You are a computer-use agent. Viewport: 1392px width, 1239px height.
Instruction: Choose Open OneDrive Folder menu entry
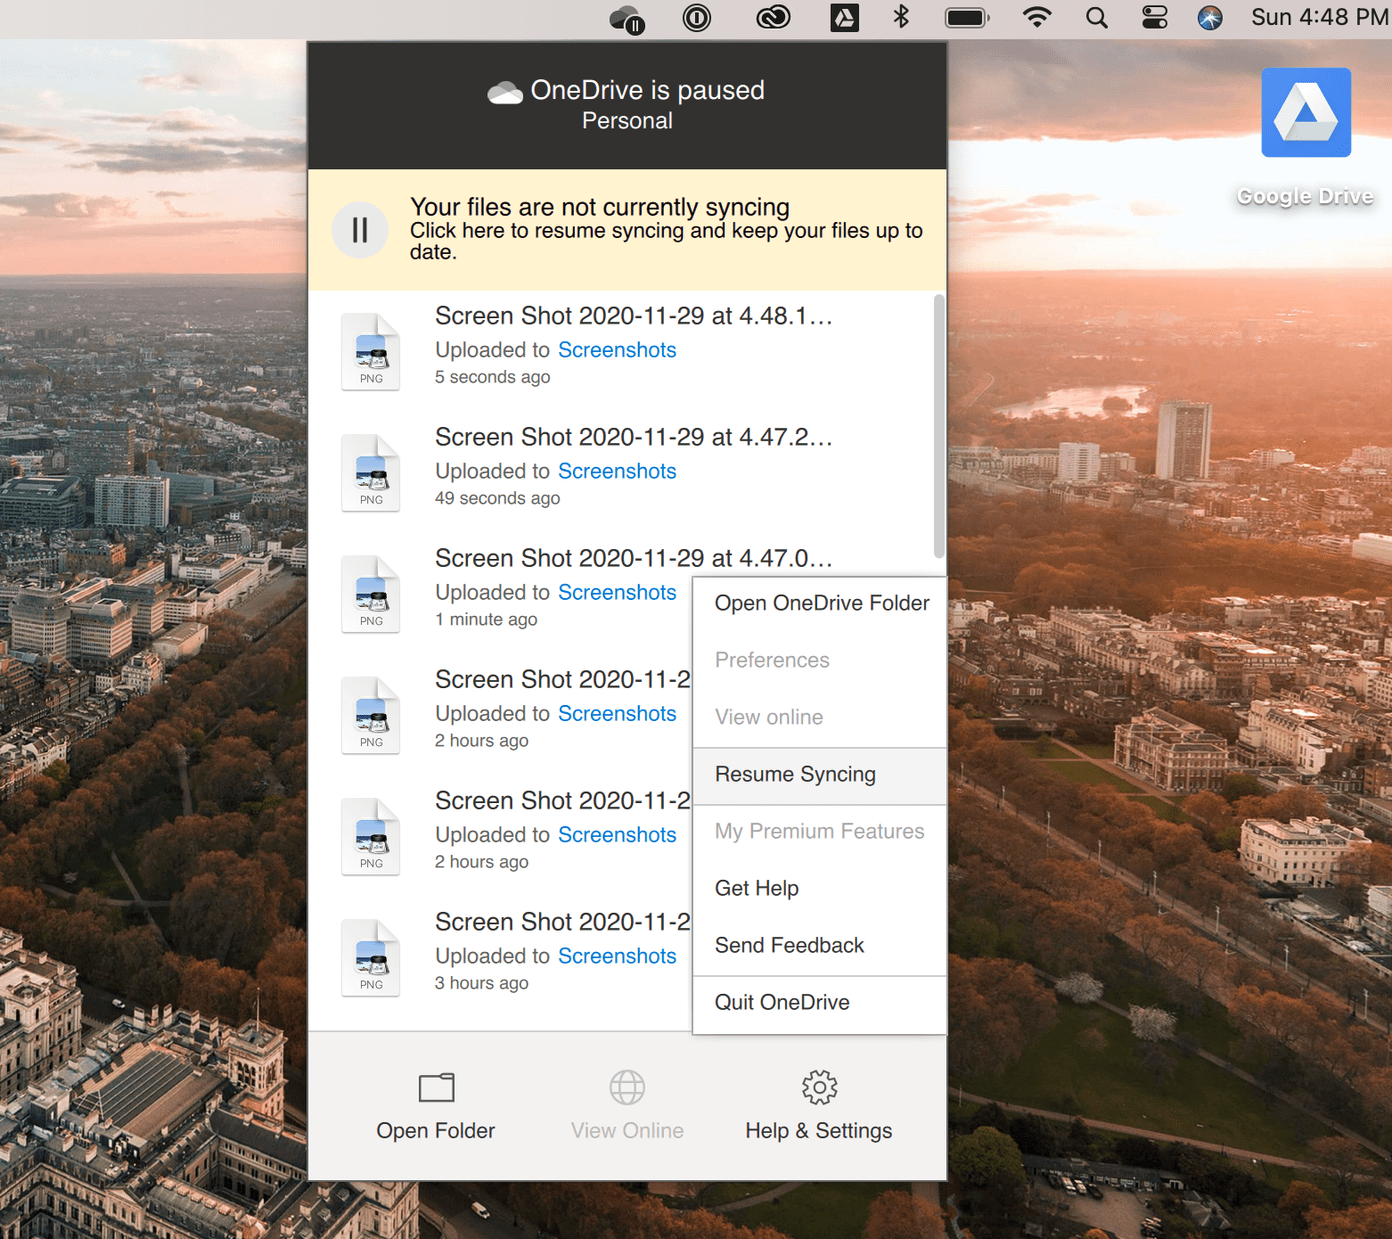click(x=819, y=604)
